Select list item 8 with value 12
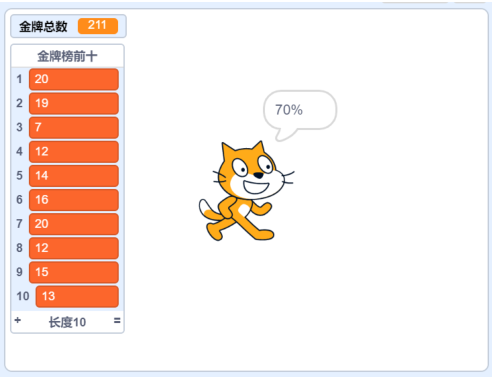The width and height of the screenshot is (494, 377). click(x=74, y=248)
